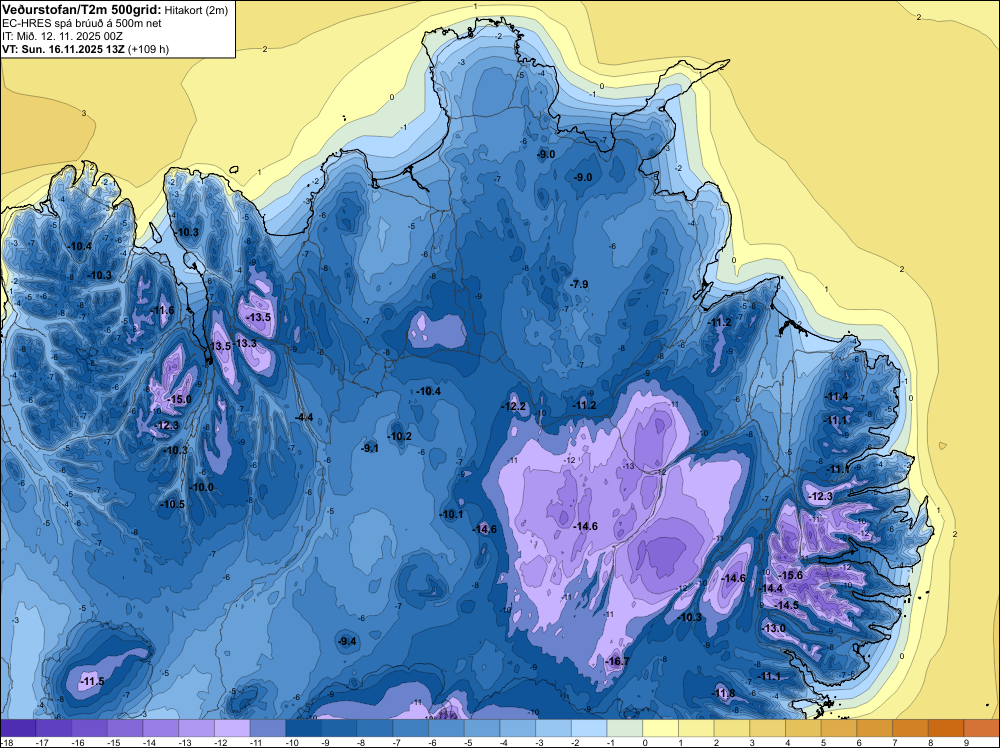
Task: Select the -15.0 temperature value
Action: pyautogui.click(x=179, y=400)
